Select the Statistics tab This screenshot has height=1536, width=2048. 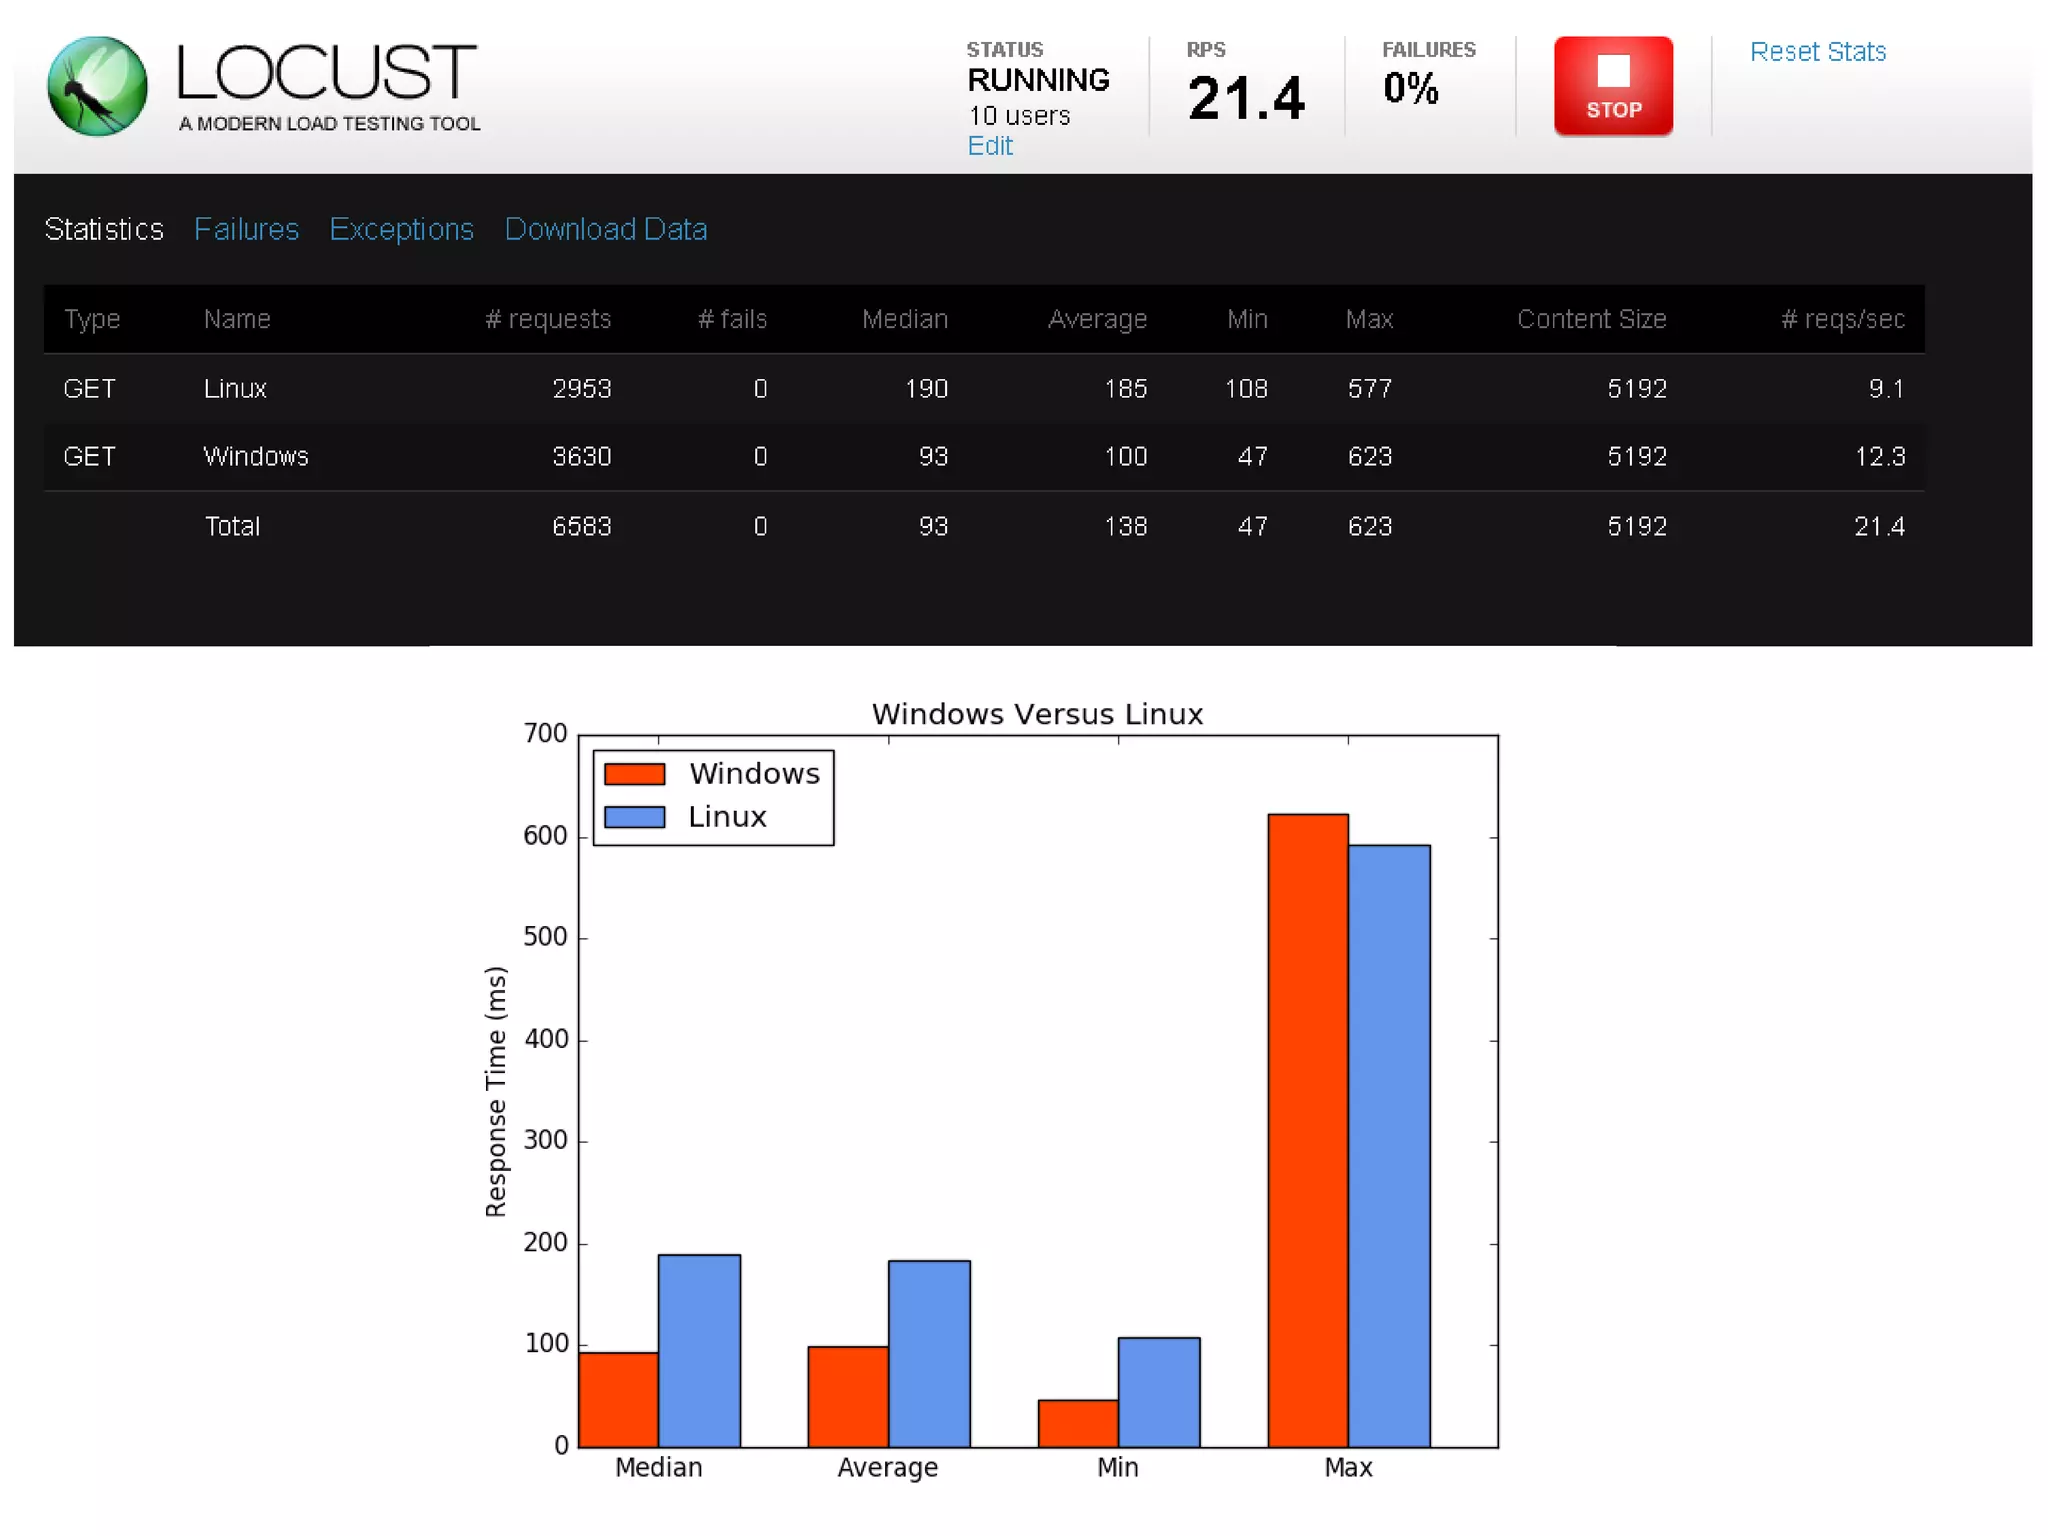[x=104, y=229]
